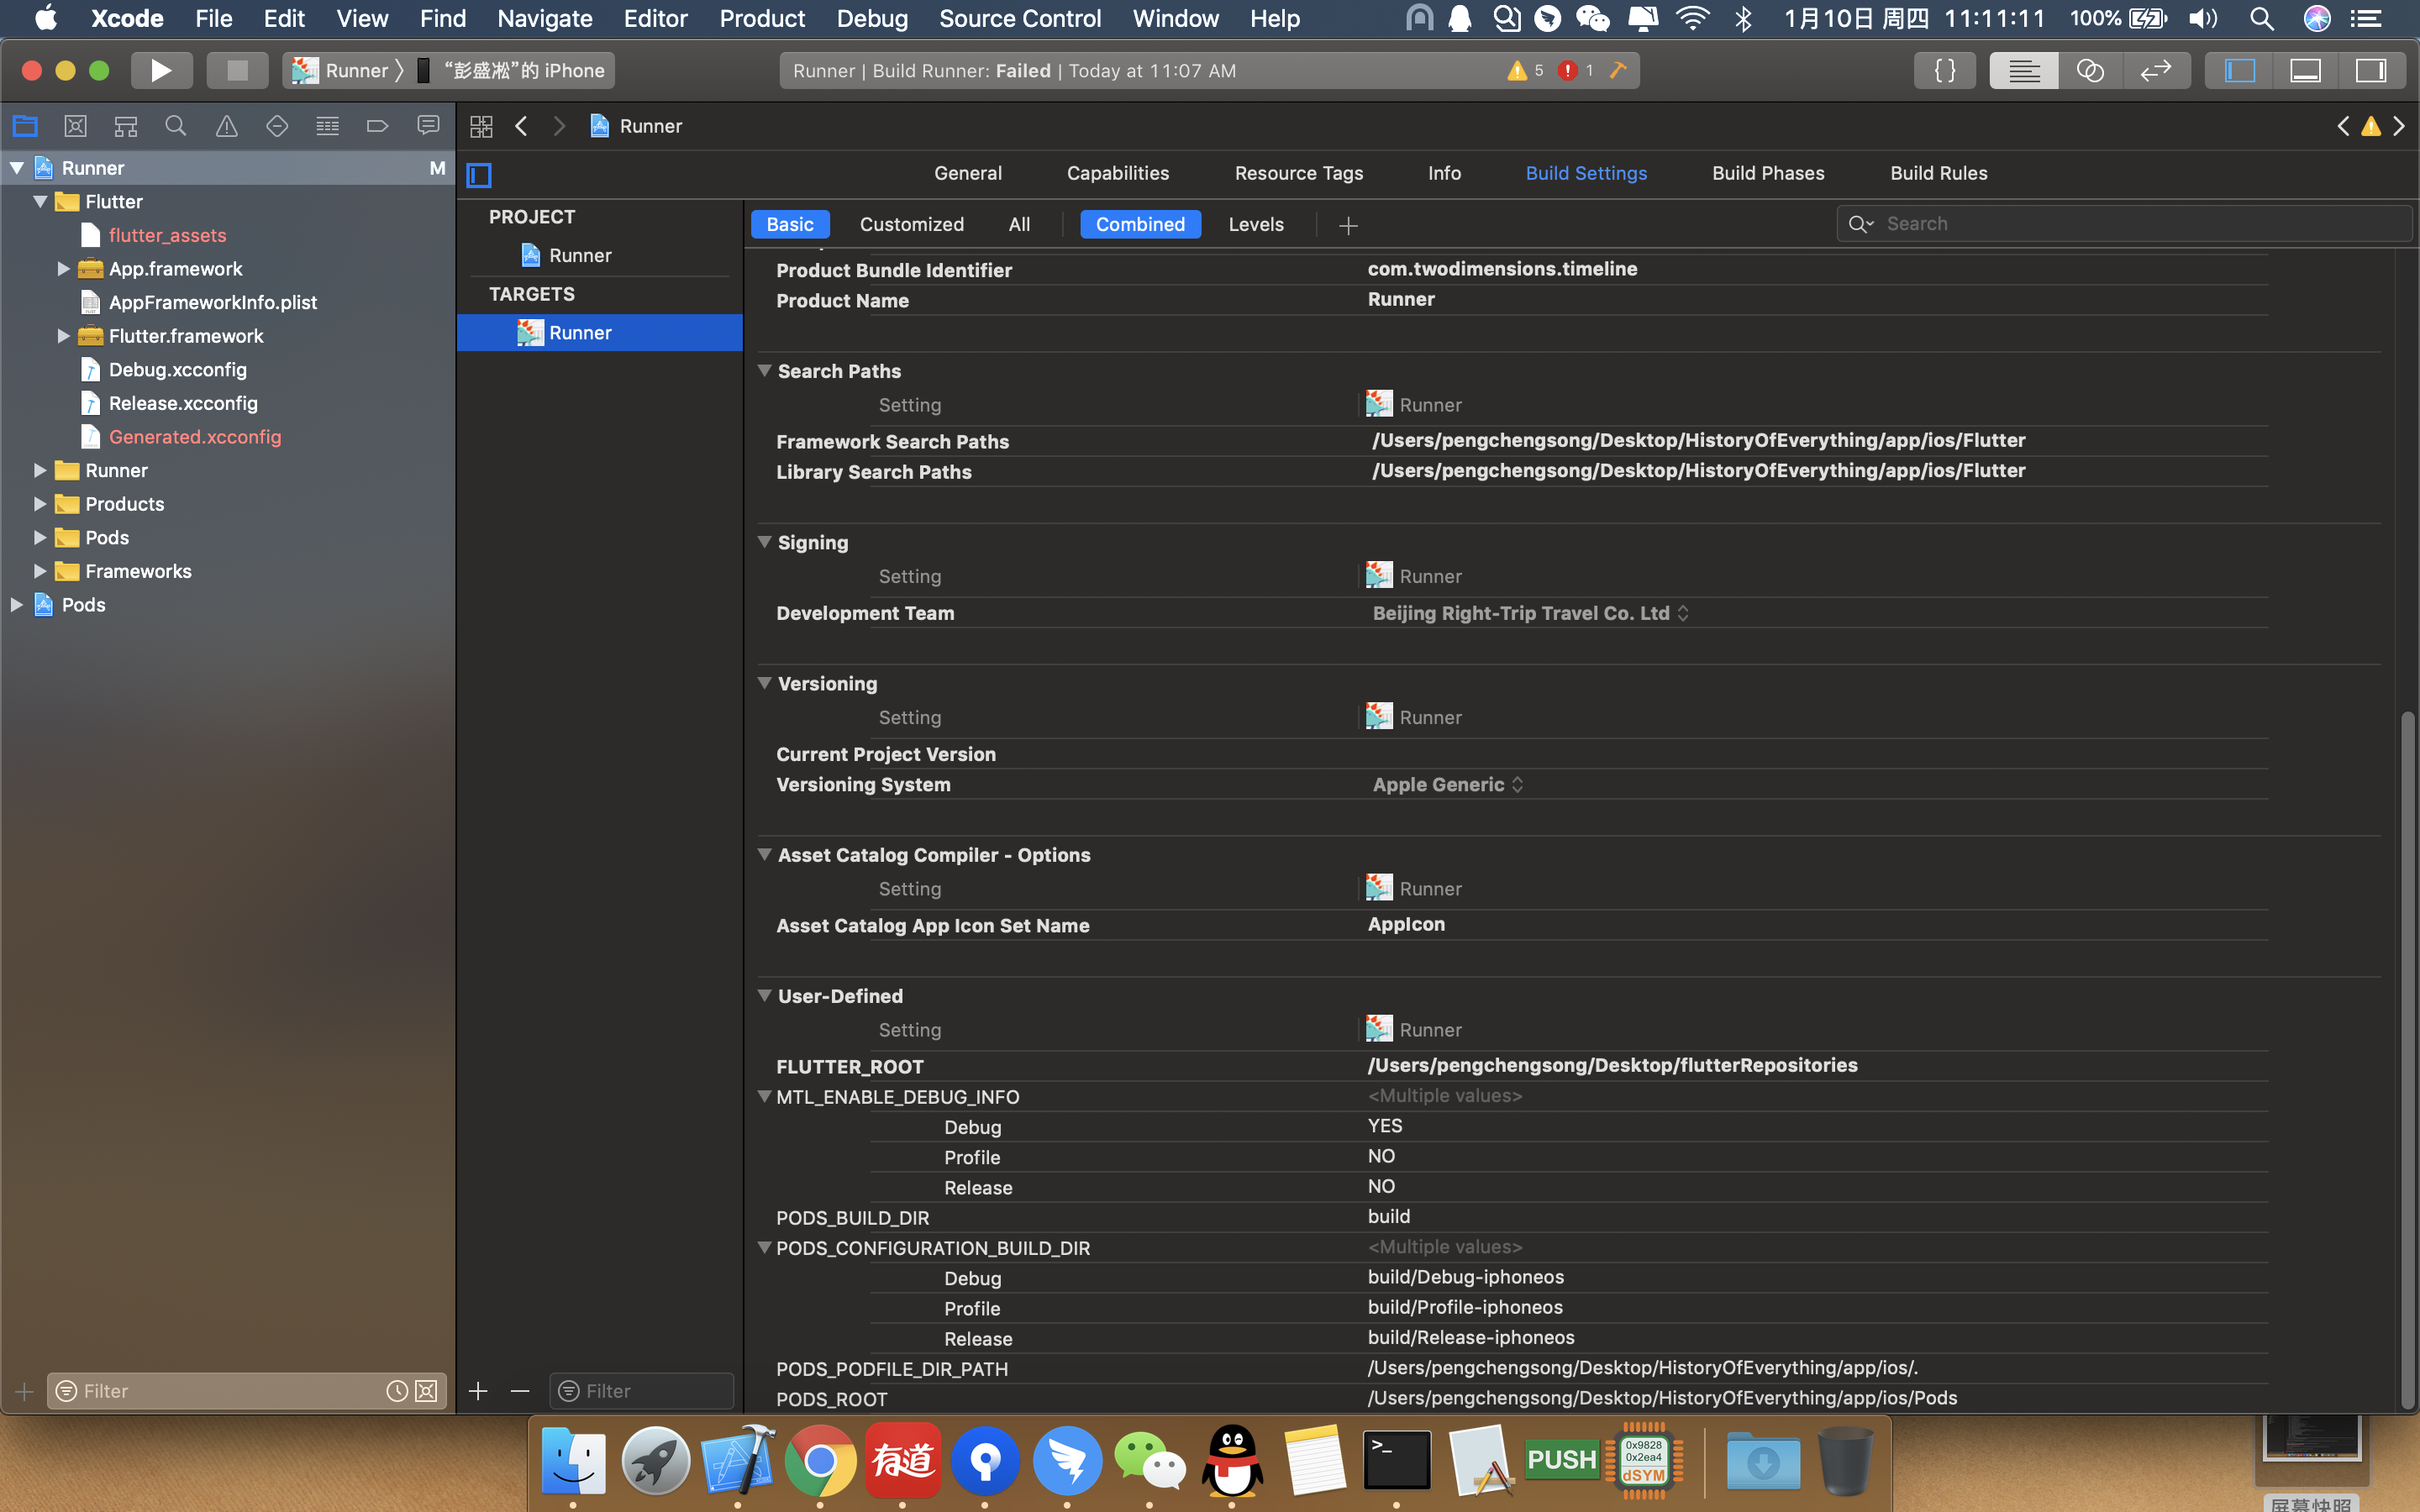Open the Debug navigator icon
This screenshot has width=2420, height=1512.
tap(327, 126)
